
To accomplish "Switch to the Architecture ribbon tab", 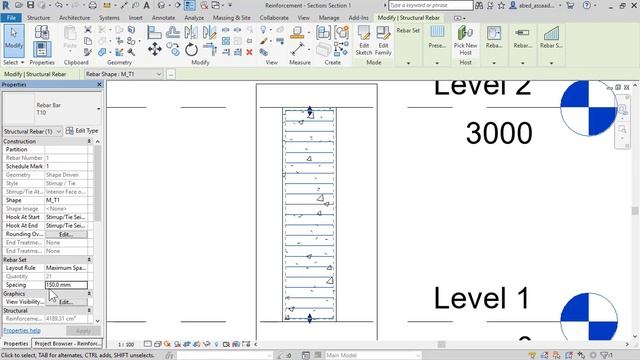I will coord(74,18).
